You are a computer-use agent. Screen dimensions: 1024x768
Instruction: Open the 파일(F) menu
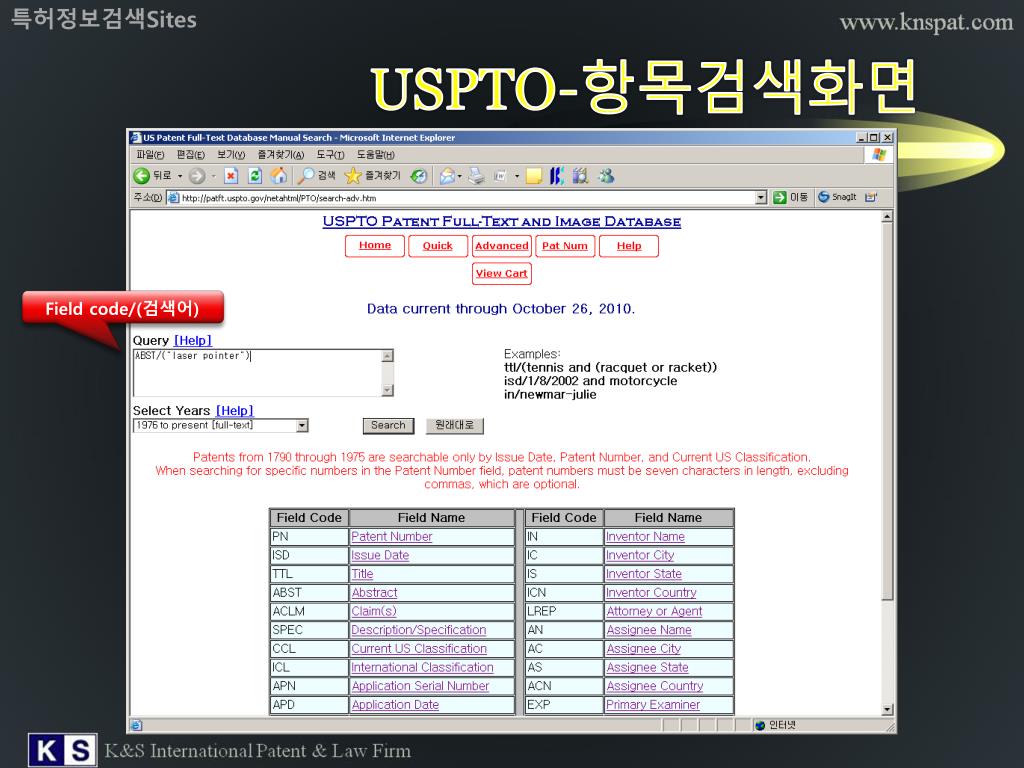pyautogui.click(x=150, y=155)
